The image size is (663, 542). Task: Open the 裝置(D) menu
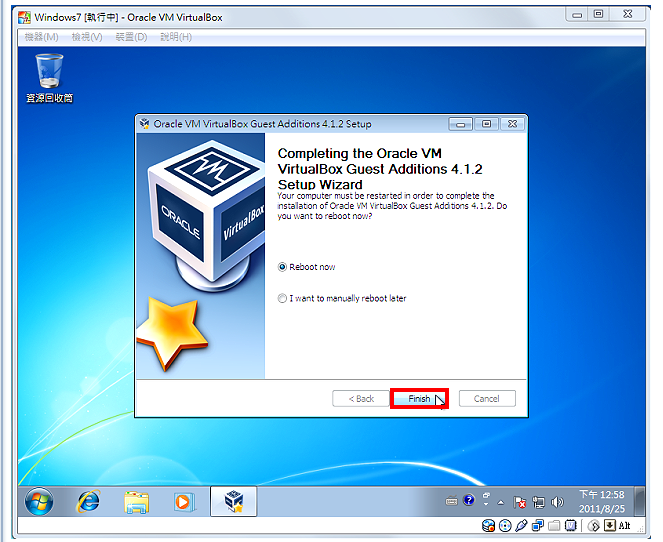(x=132, y=37)
